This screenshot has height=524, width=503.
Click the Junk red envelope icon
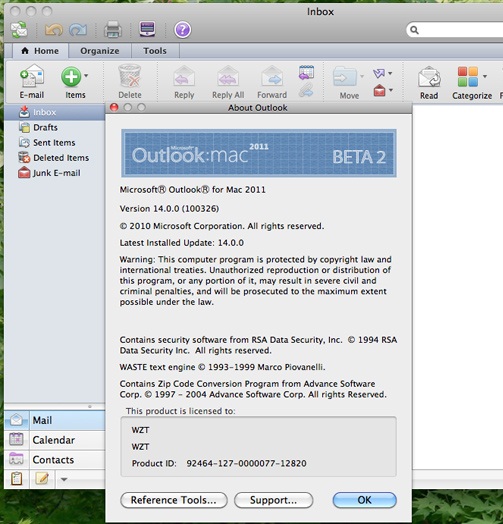coord(379,90)
